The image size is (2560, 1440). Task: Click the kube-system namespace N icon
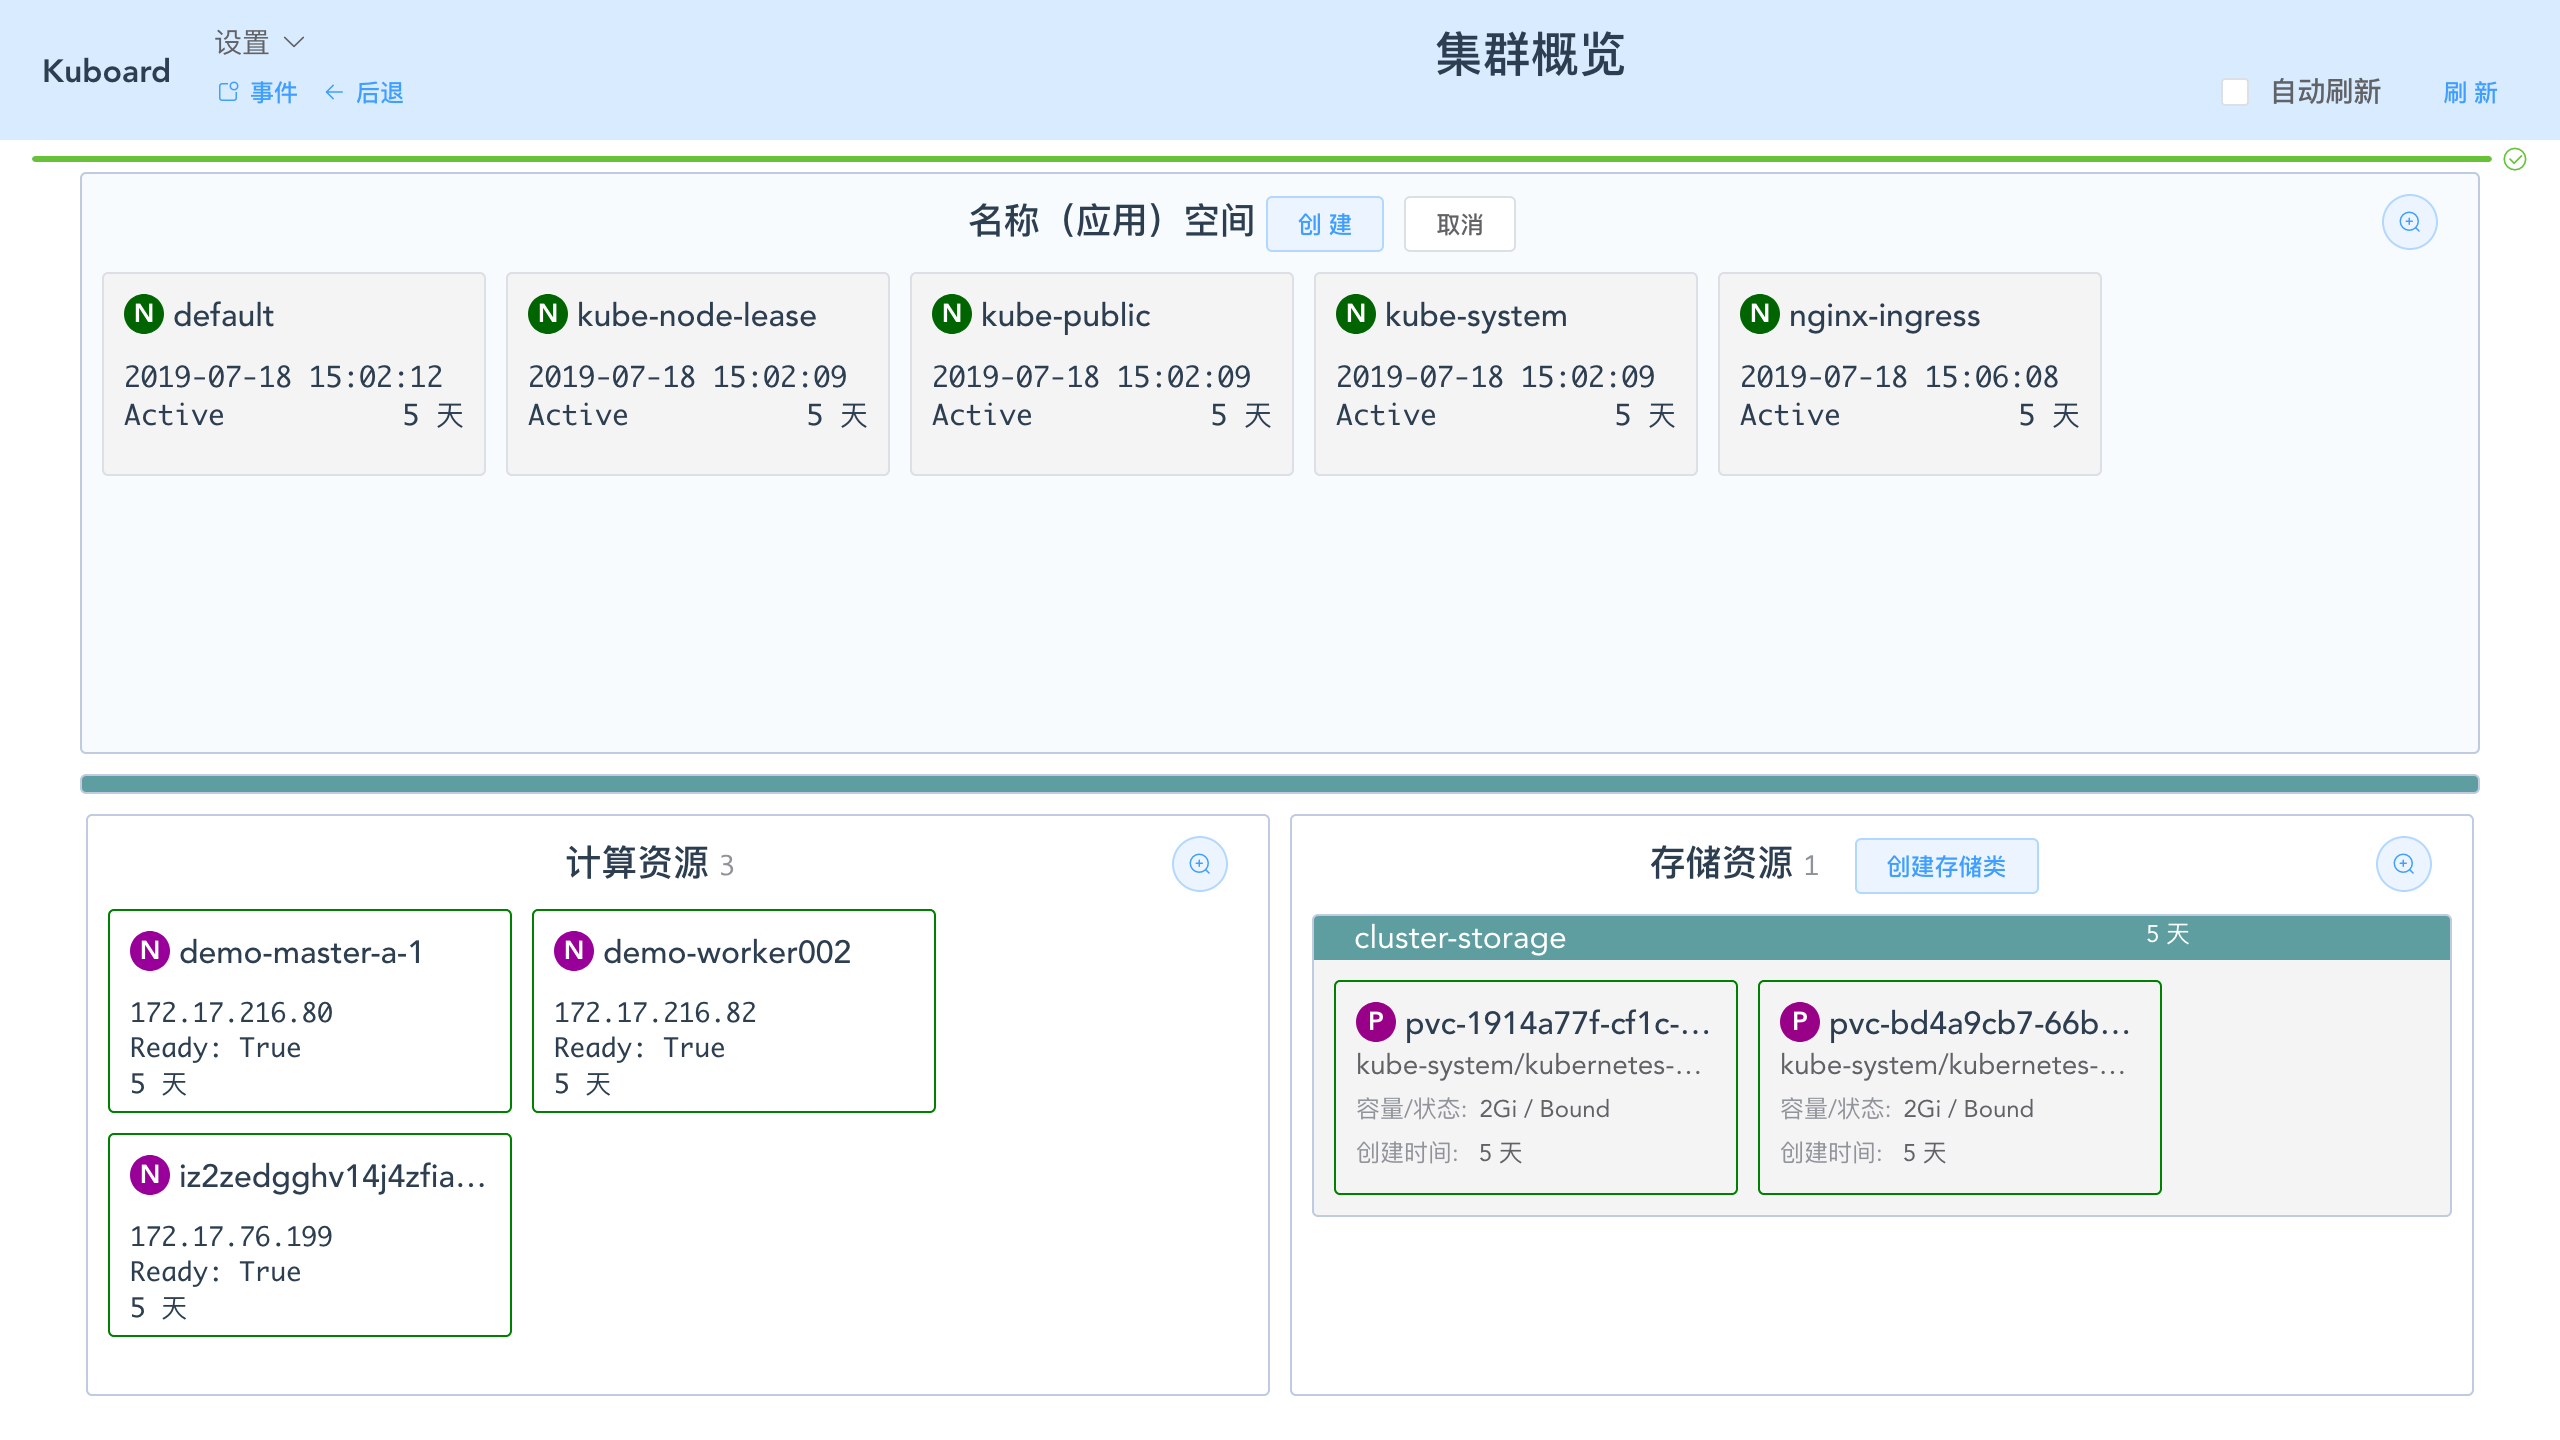click(1356, 314)
